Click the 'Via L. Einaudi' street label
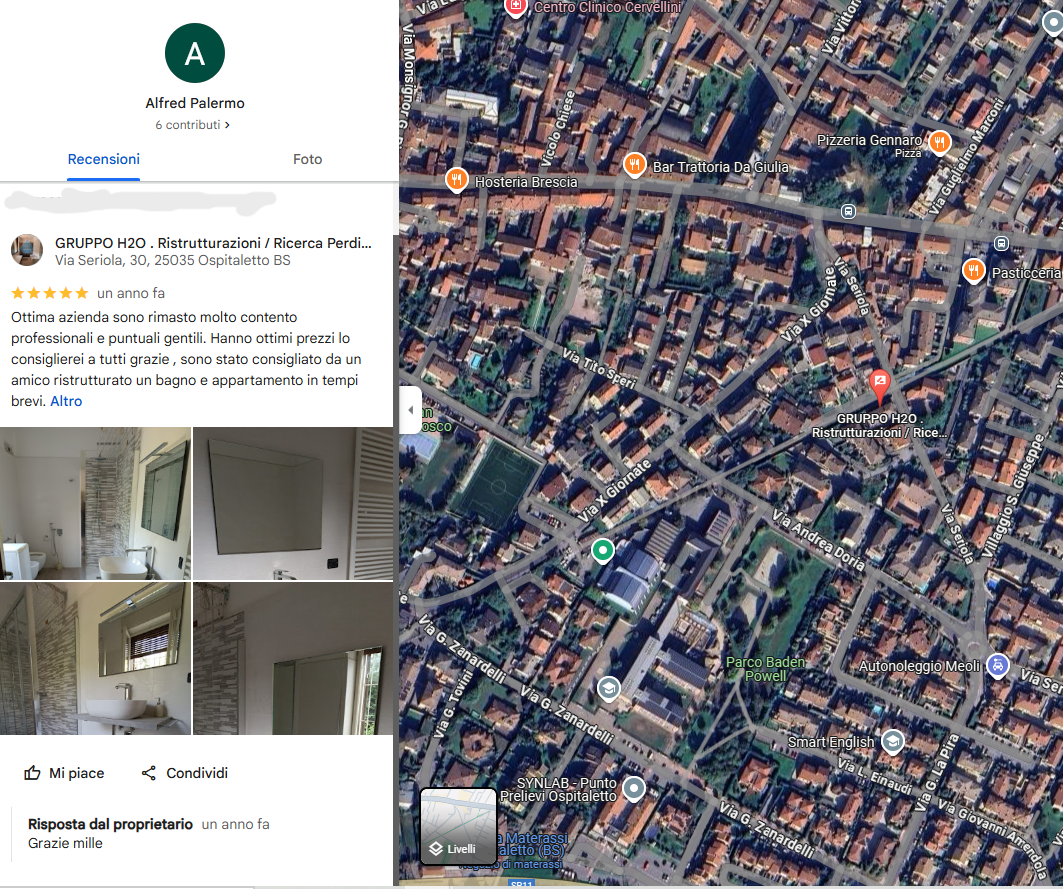Image resolution: width=1063 pixels, height=889 pixels. 875,776
